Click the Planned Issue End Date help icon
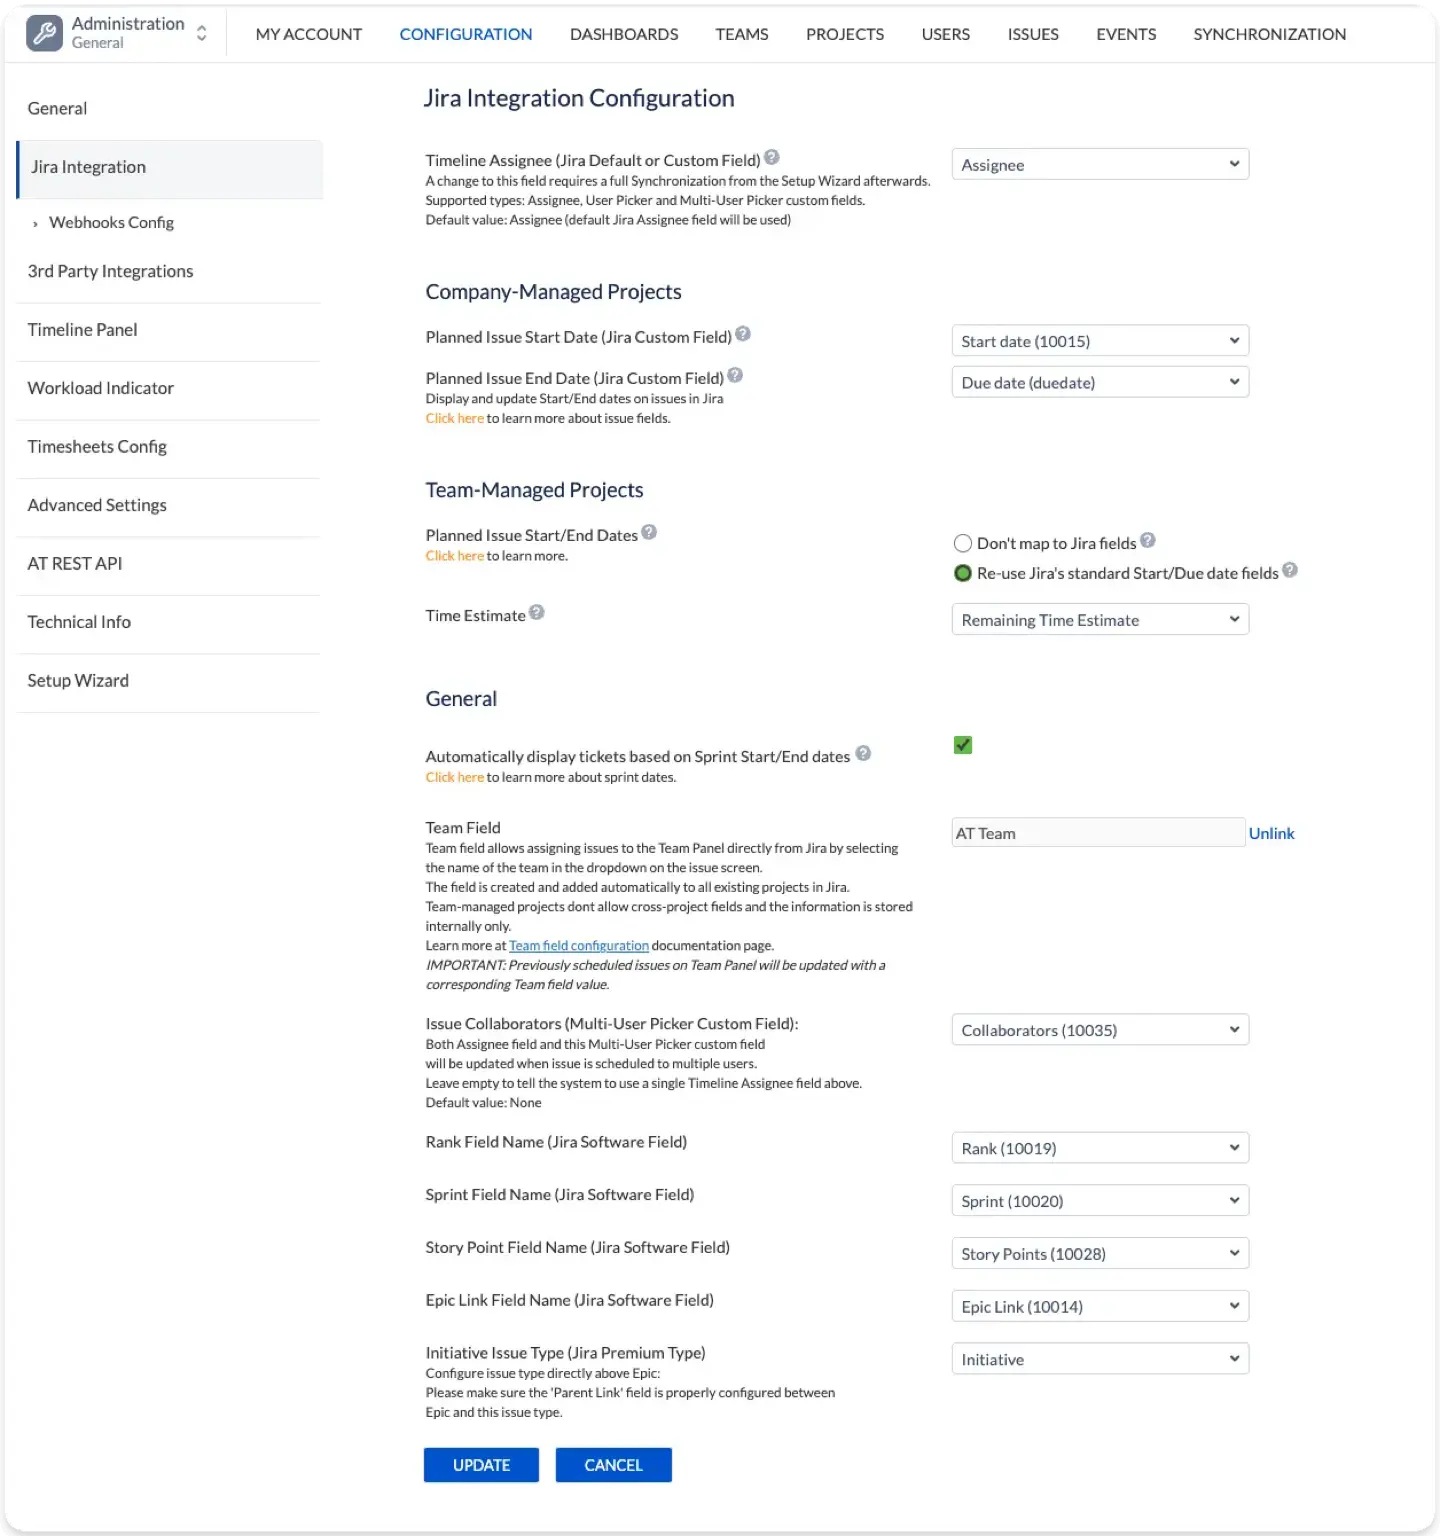 coord(736,374)
